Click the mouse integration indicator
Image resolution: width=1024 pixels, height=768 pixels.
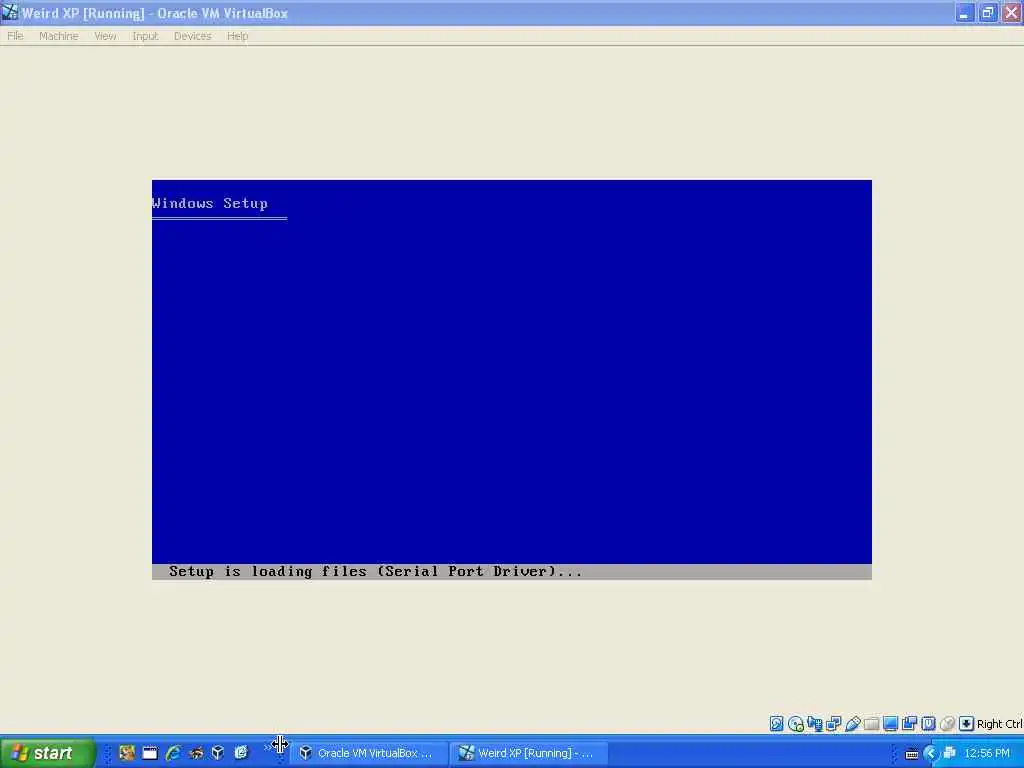point(948,723)
